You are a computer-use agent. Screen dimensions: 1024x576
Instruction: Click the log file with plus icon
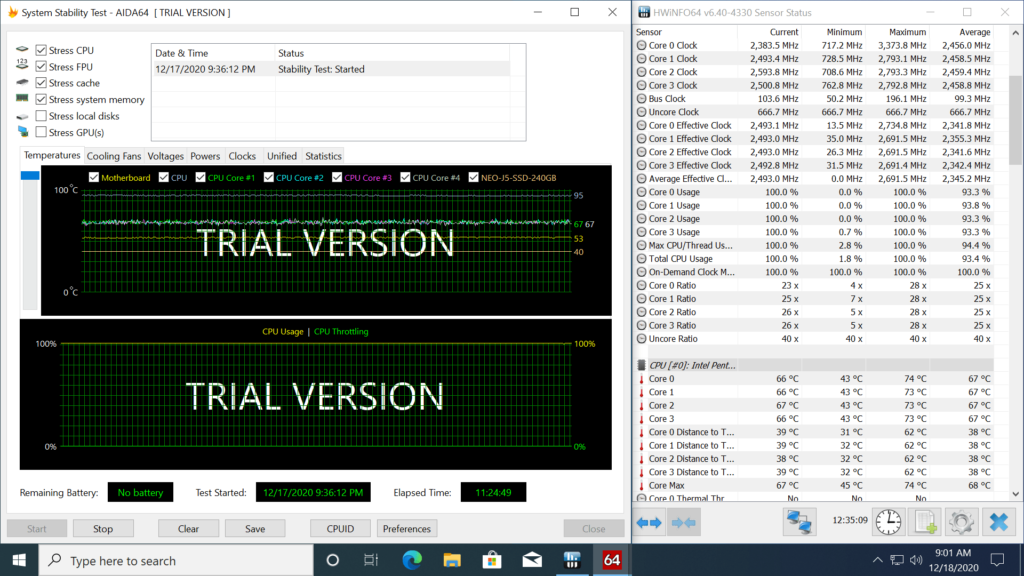pyautogui.click(x=925, y=521)
